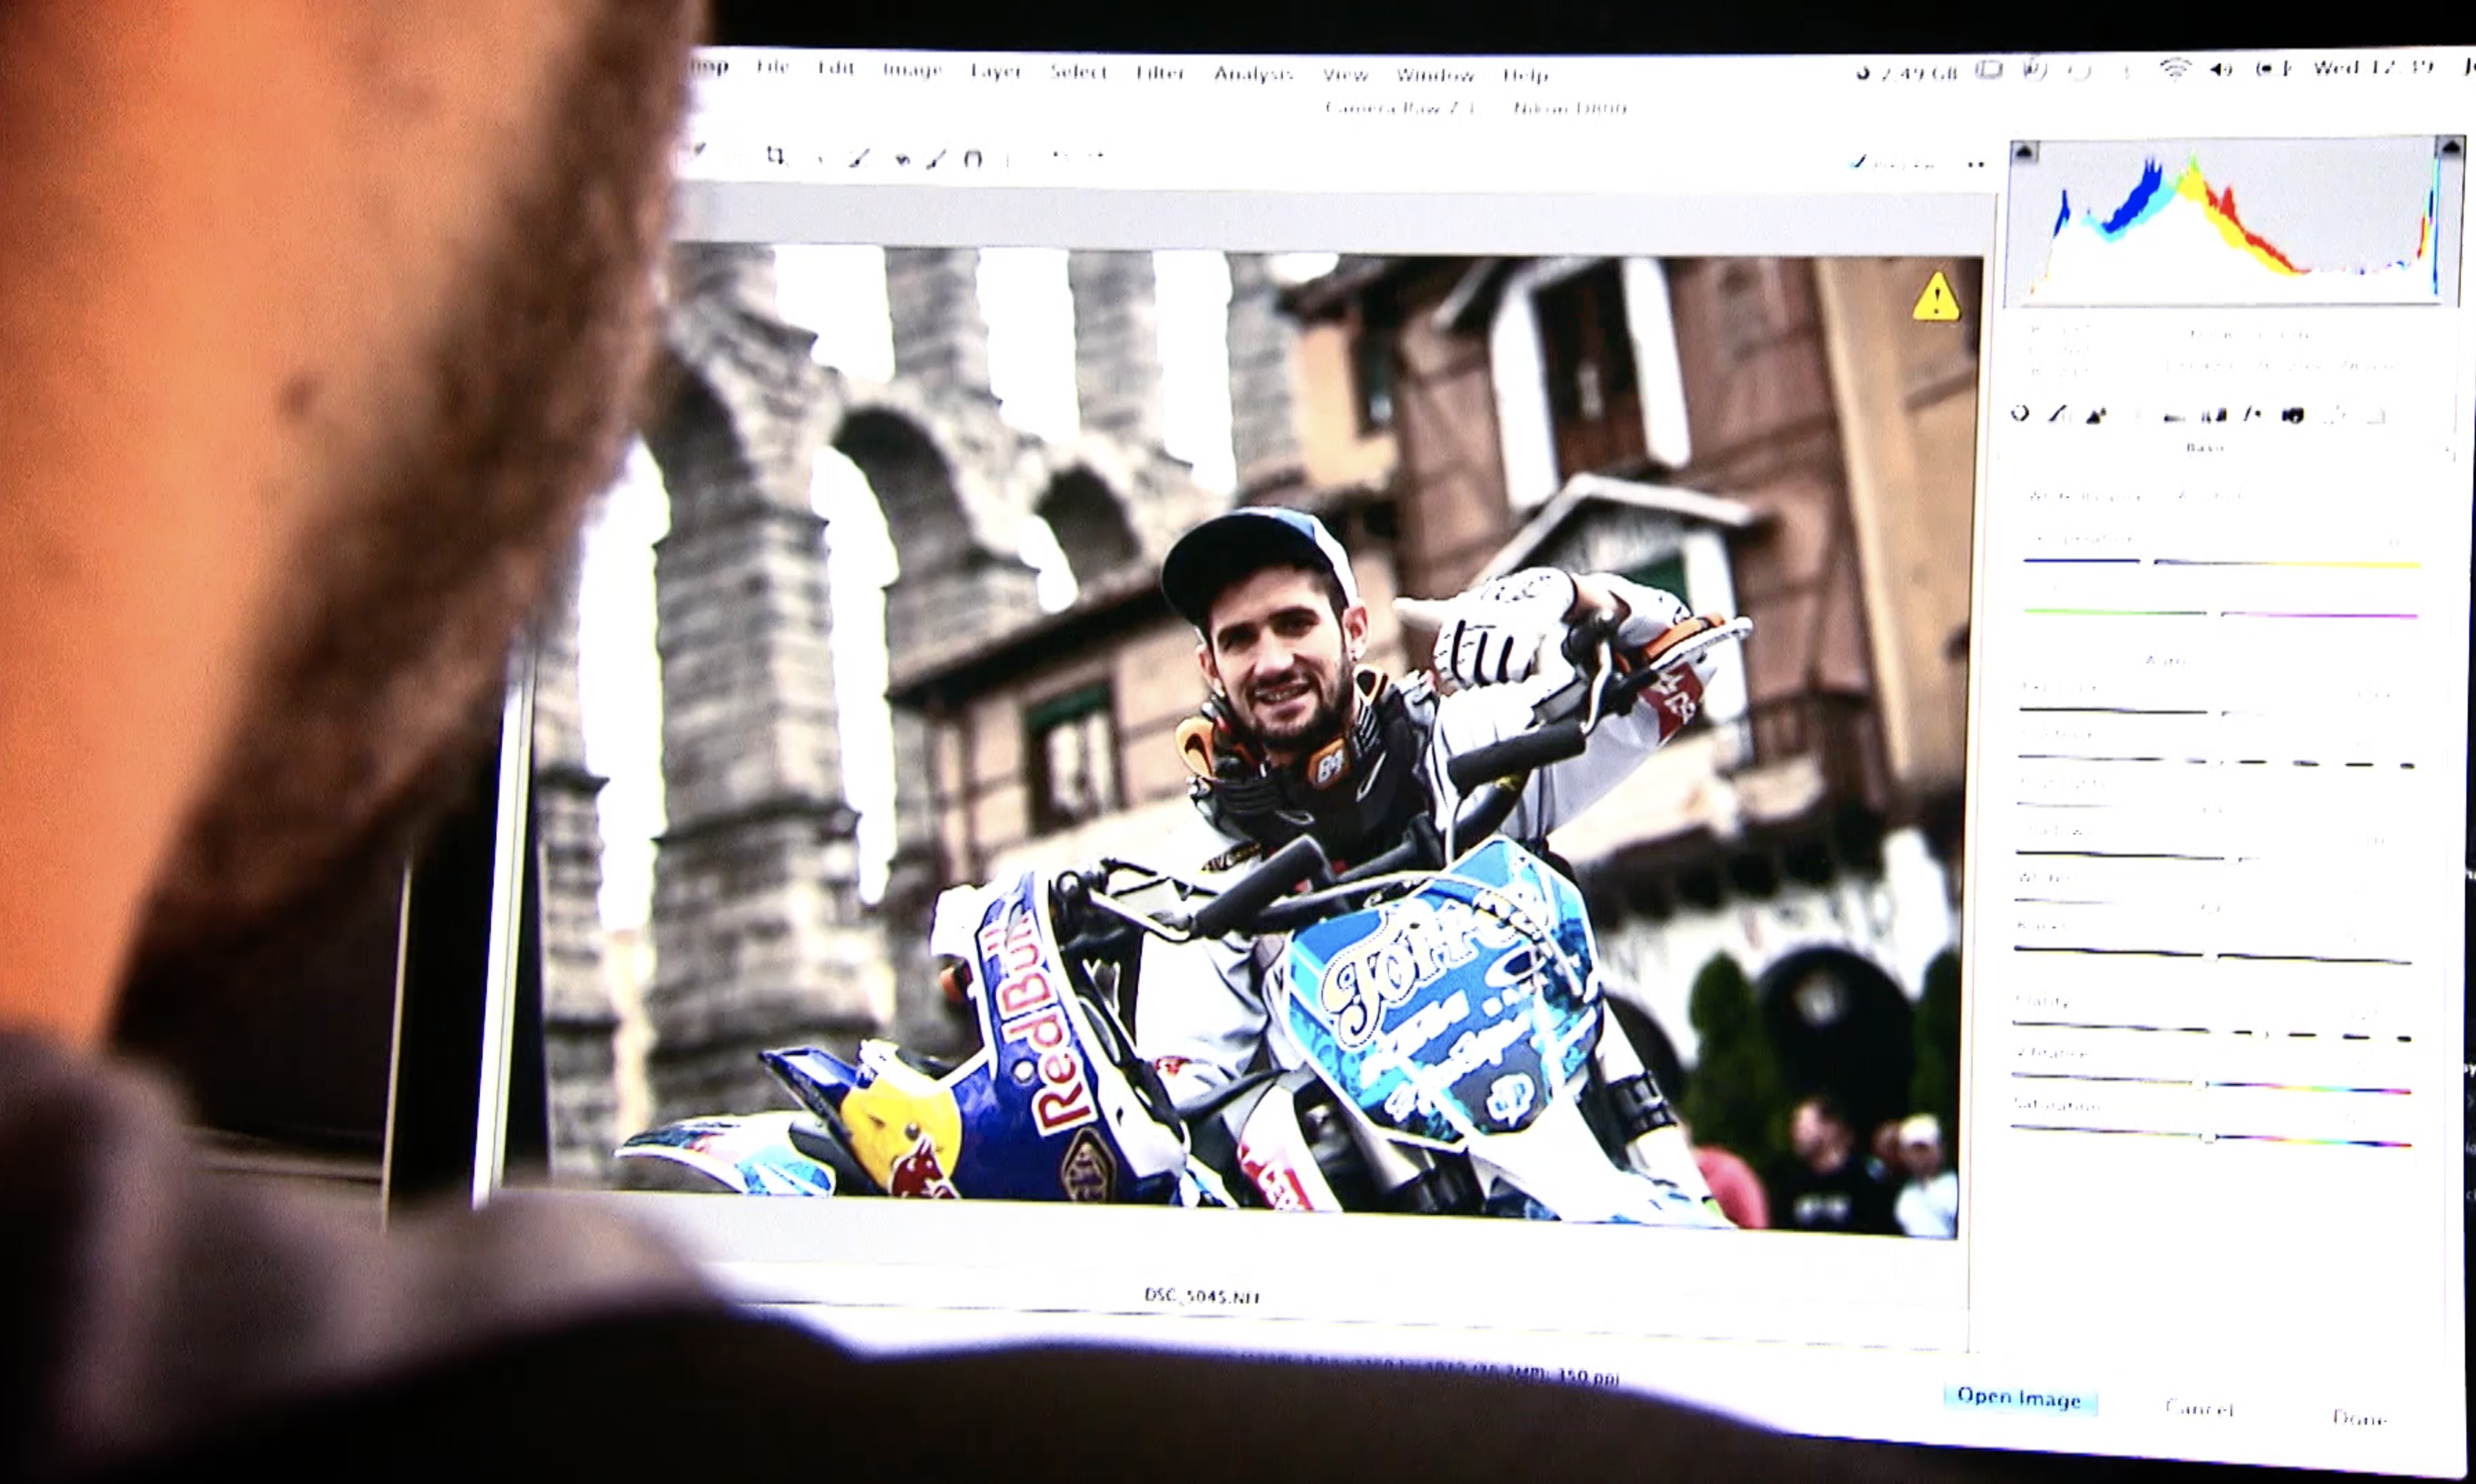Screen dimensions: 2476x1484
Task: Open the Camera Calibration panel tab icon
Action: click(2293, 415)
